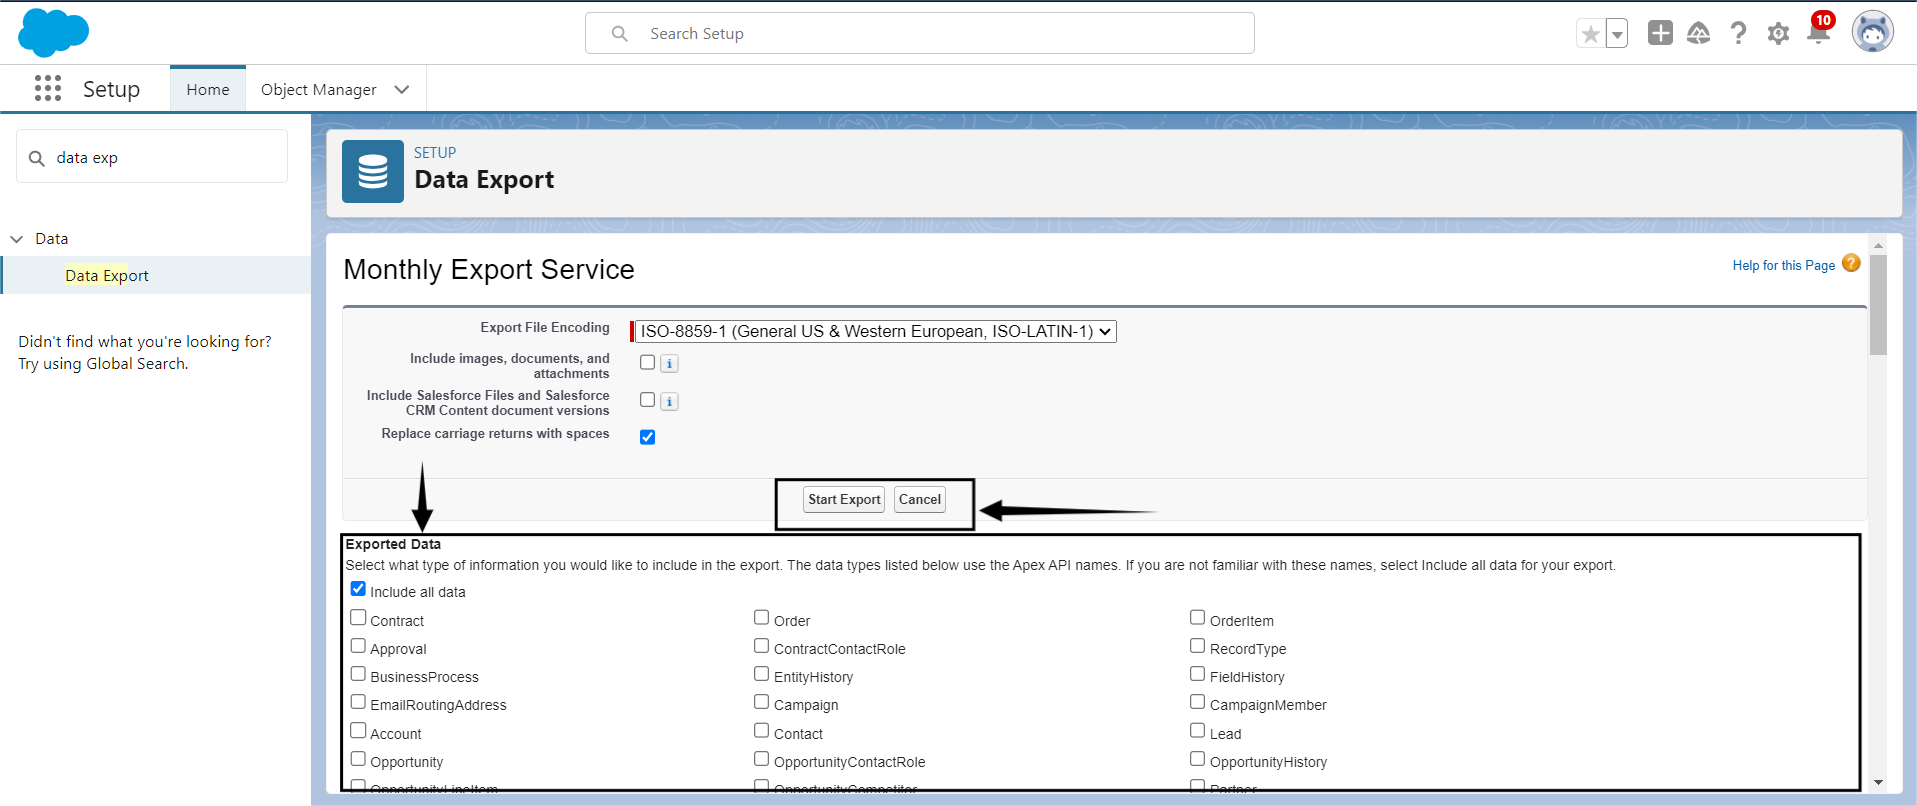Check the OrderItem checkbox
Image resolution: width=1917 pixels, height=806 pixels.
(1198, 618)
